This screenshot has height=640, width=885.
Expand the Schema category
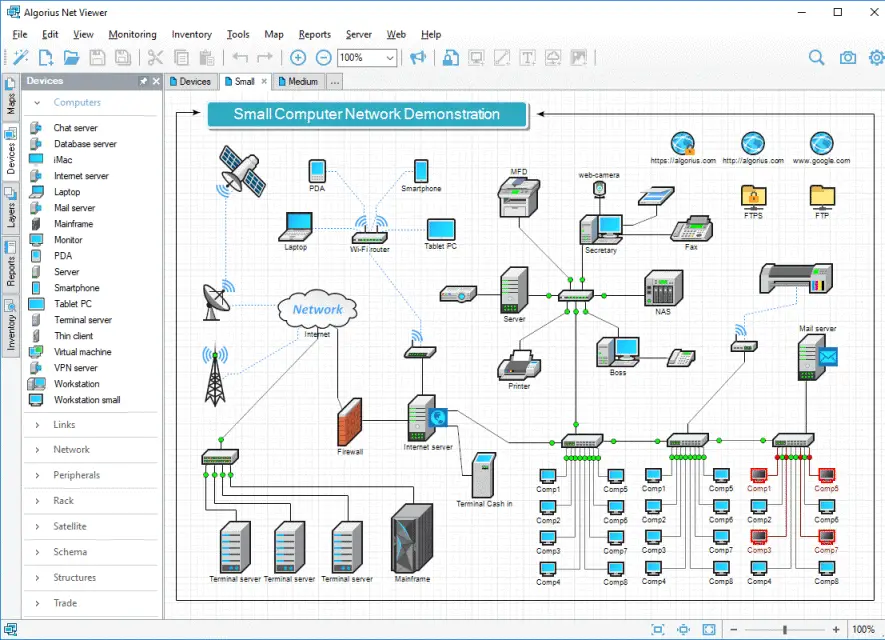[x=37, y=552]
